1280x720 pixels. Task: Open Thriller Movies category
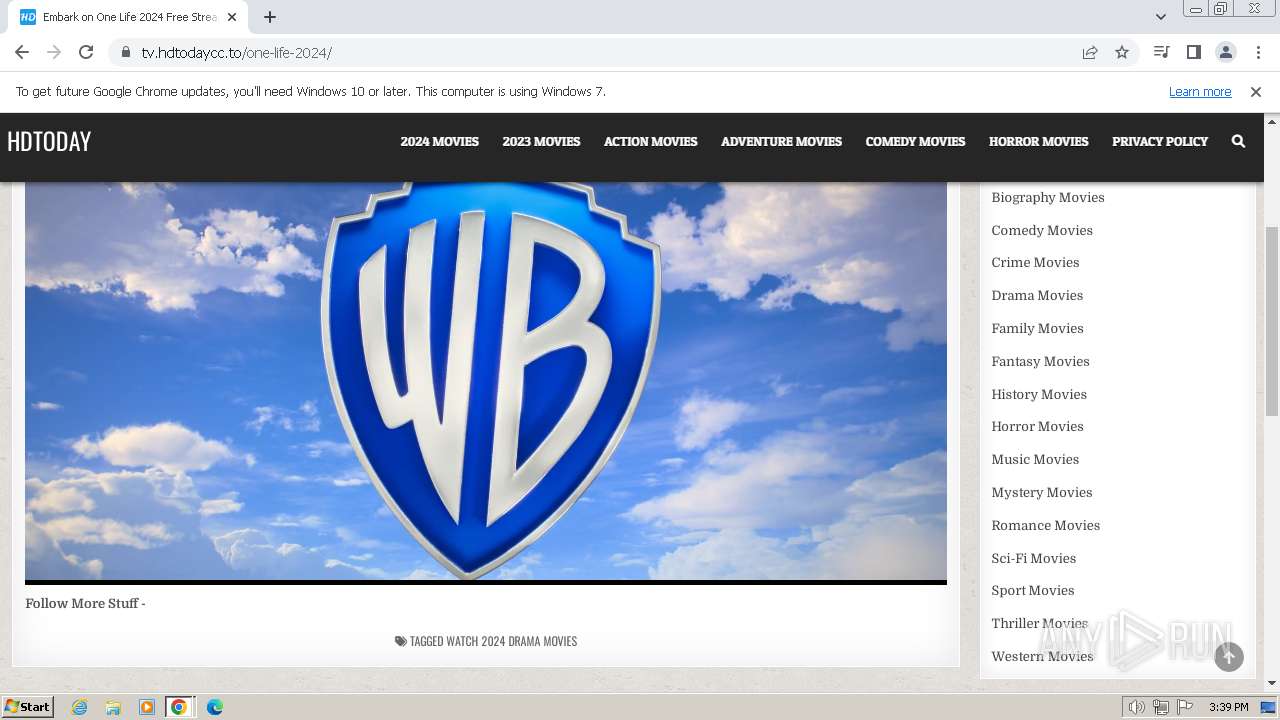[x=1039, y=624]
